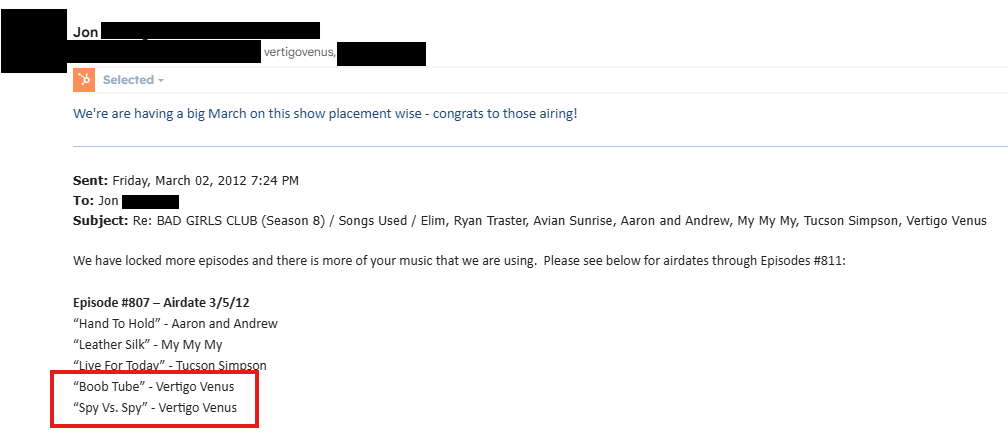Click the Sent date line
The width and height of the screenshot is (1008, 439).
[x=186, y=181]
